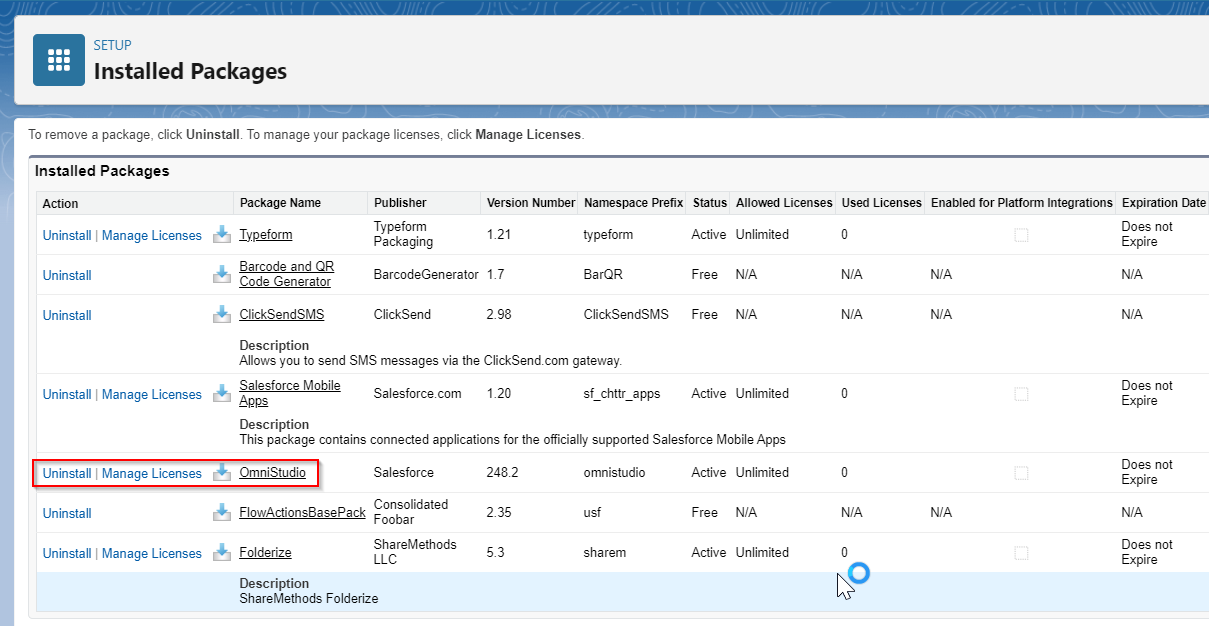Click the download icon next to Folderize
The height and width of the screenshot is (626, 1209).
pos(221,552)
